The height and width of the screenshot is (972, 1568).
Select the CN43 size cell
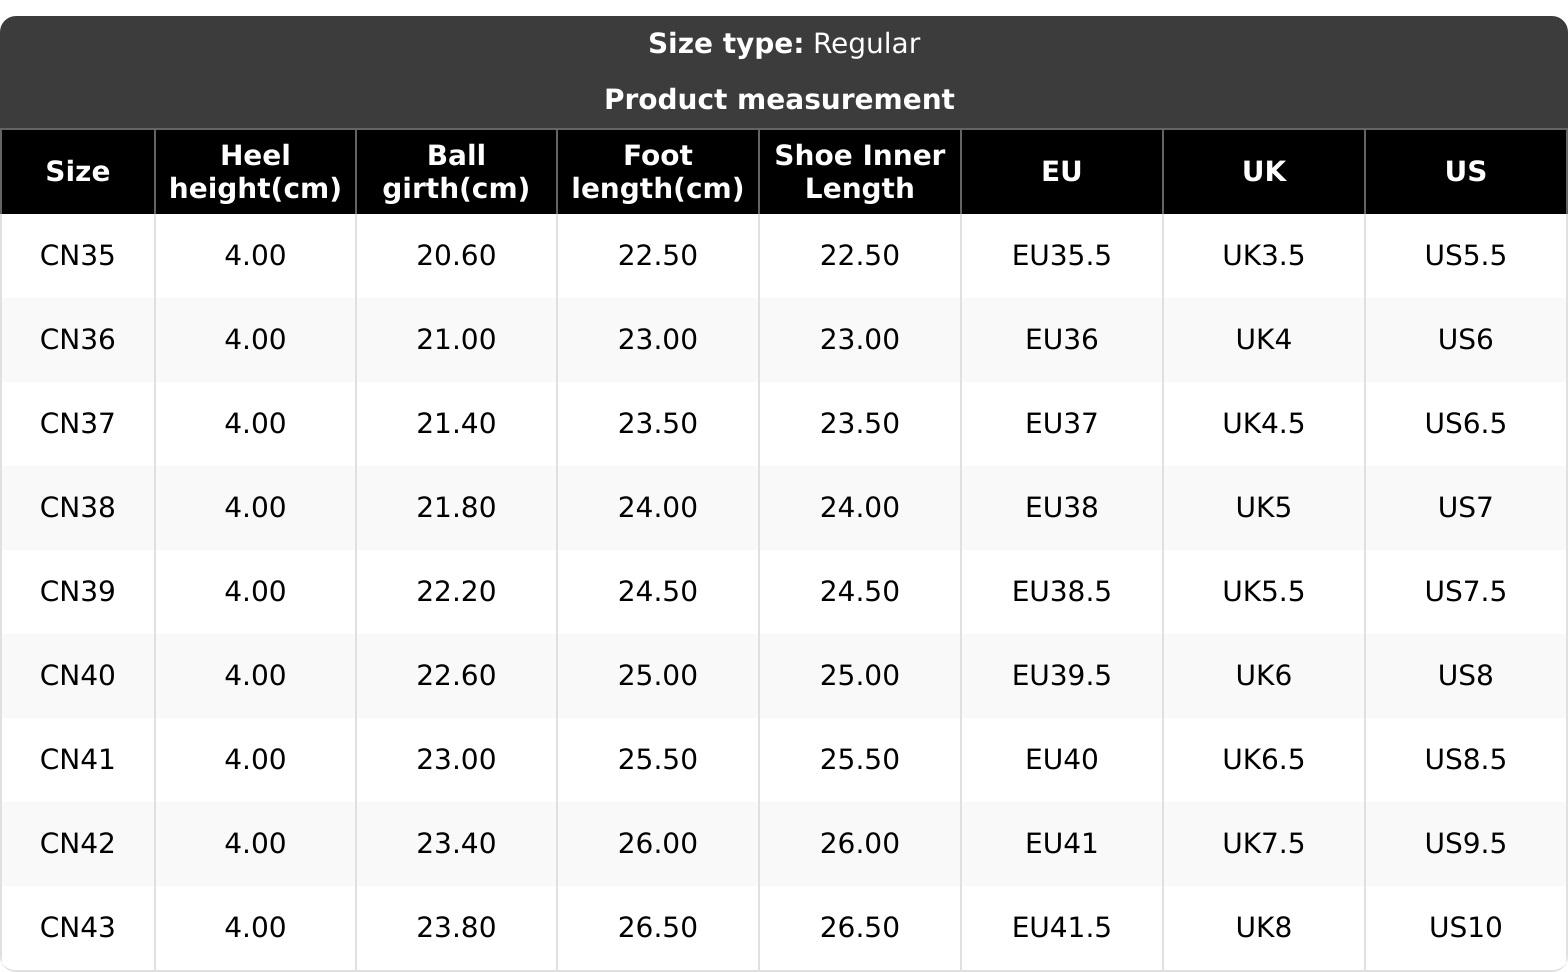point(77,928)
